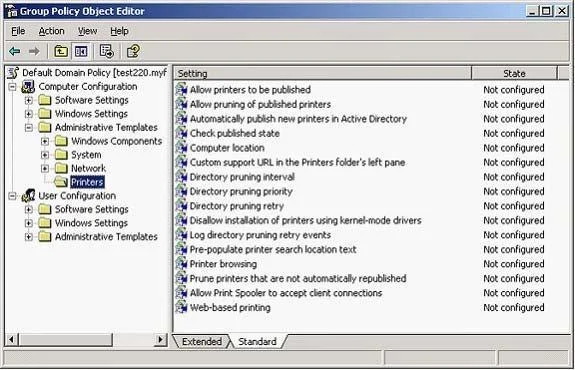Click 'Not configured' state for Web-based printing

tap(513, 308)
